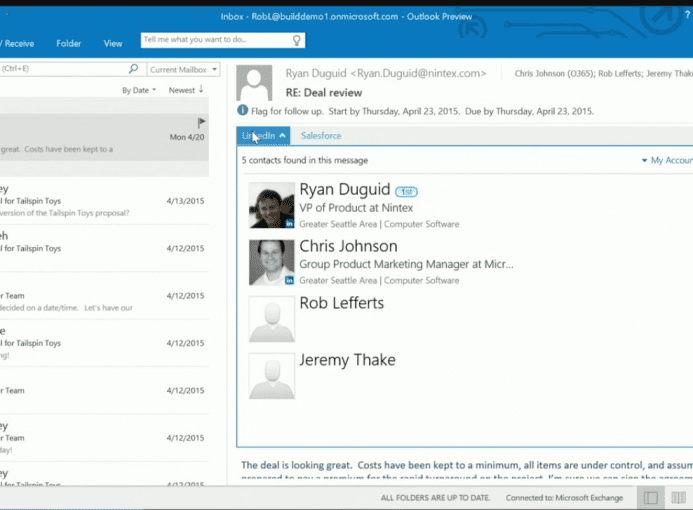This screenshot has width=693, height=510.
Task: Click Jeremy Thake's blank profile placeholder
Action: pos(271,376)
